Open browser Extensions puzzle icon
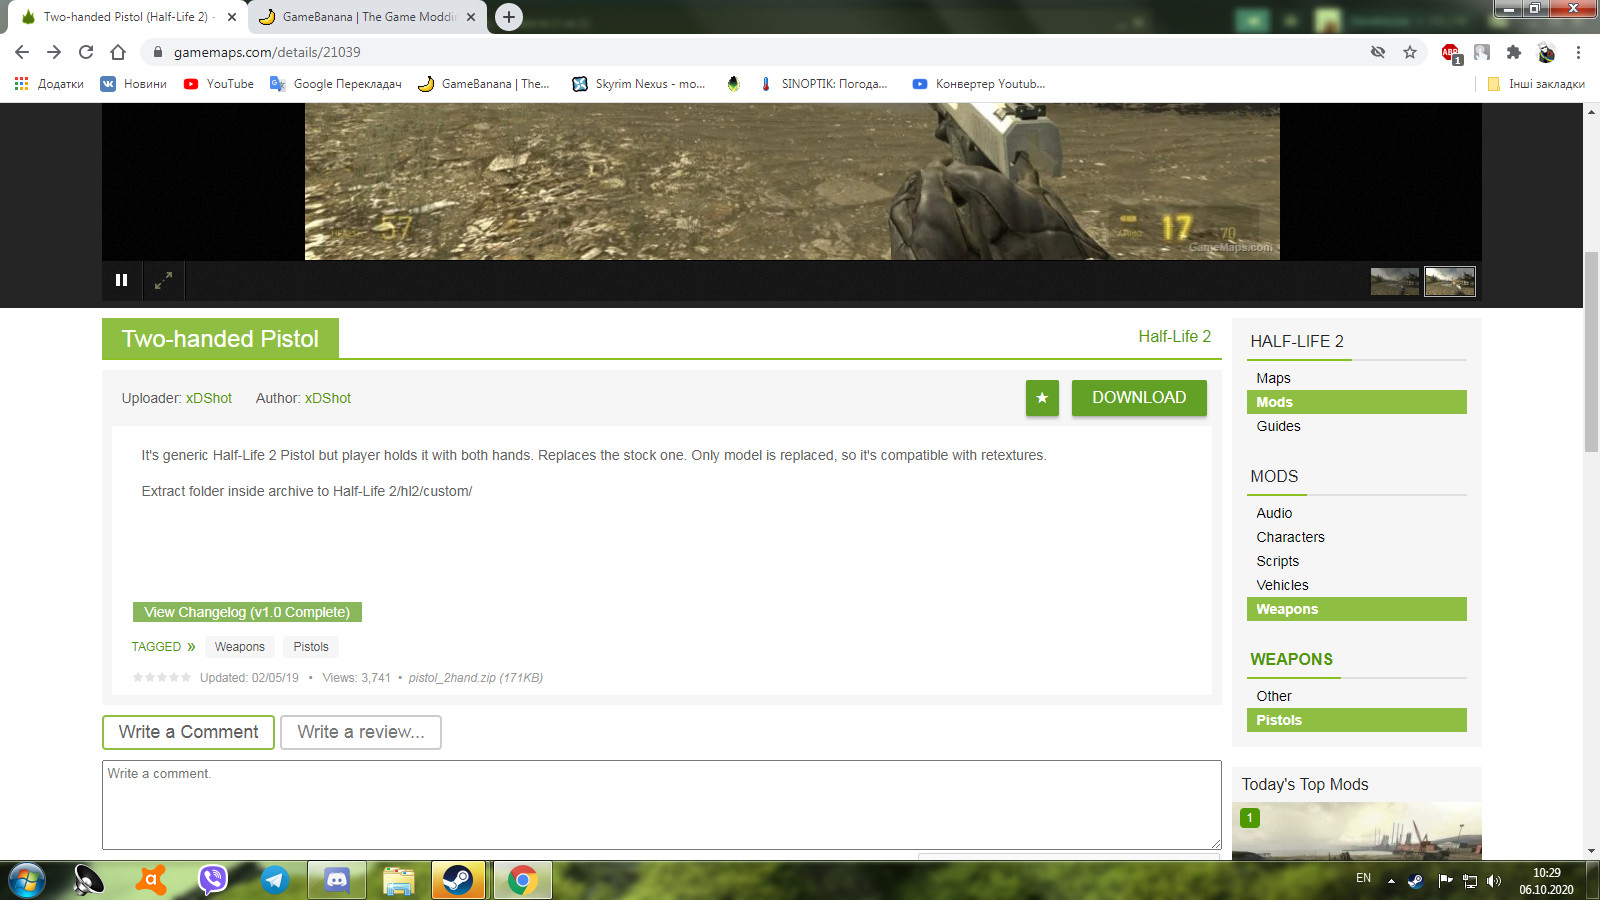The width and height of the screenshot is (1600, 900). pyautogui.click(x=1514, y=52)
